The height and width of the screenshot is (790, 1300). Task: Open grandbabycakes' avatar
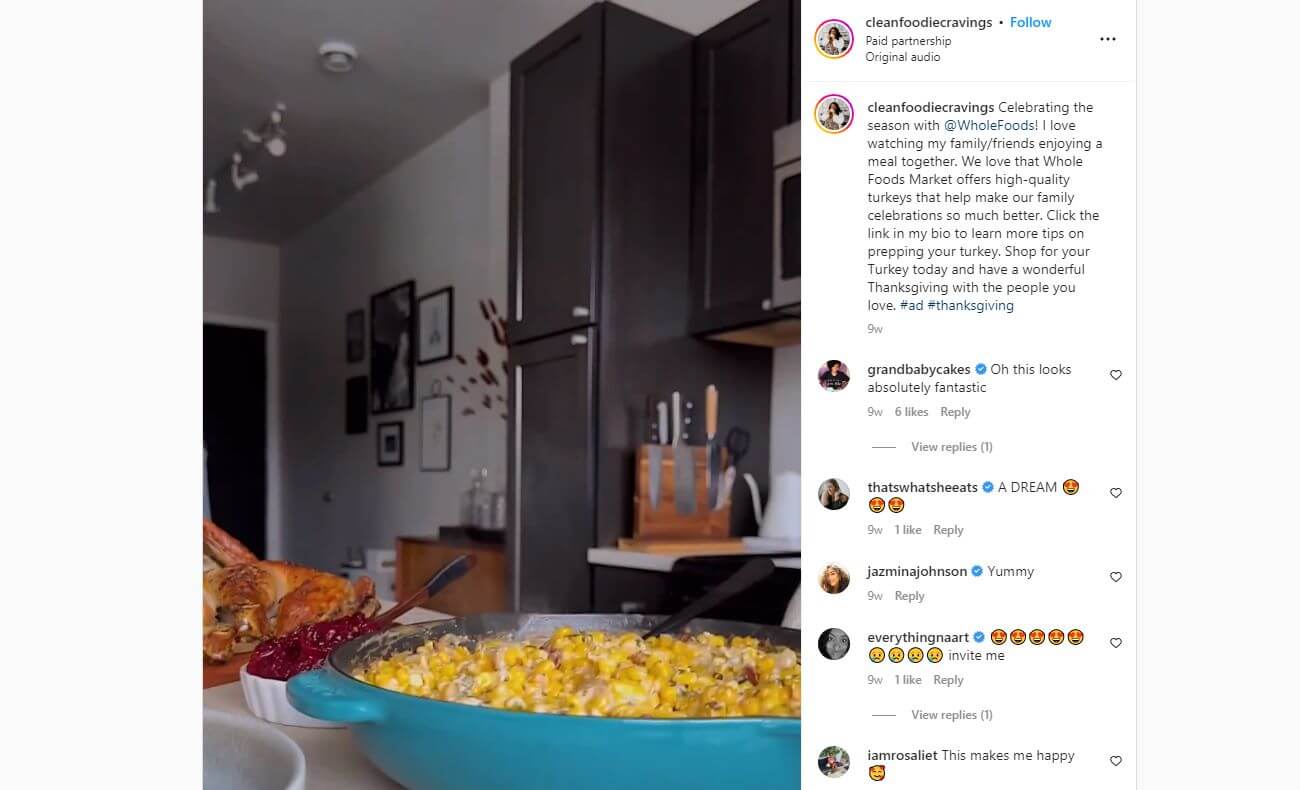834,376
